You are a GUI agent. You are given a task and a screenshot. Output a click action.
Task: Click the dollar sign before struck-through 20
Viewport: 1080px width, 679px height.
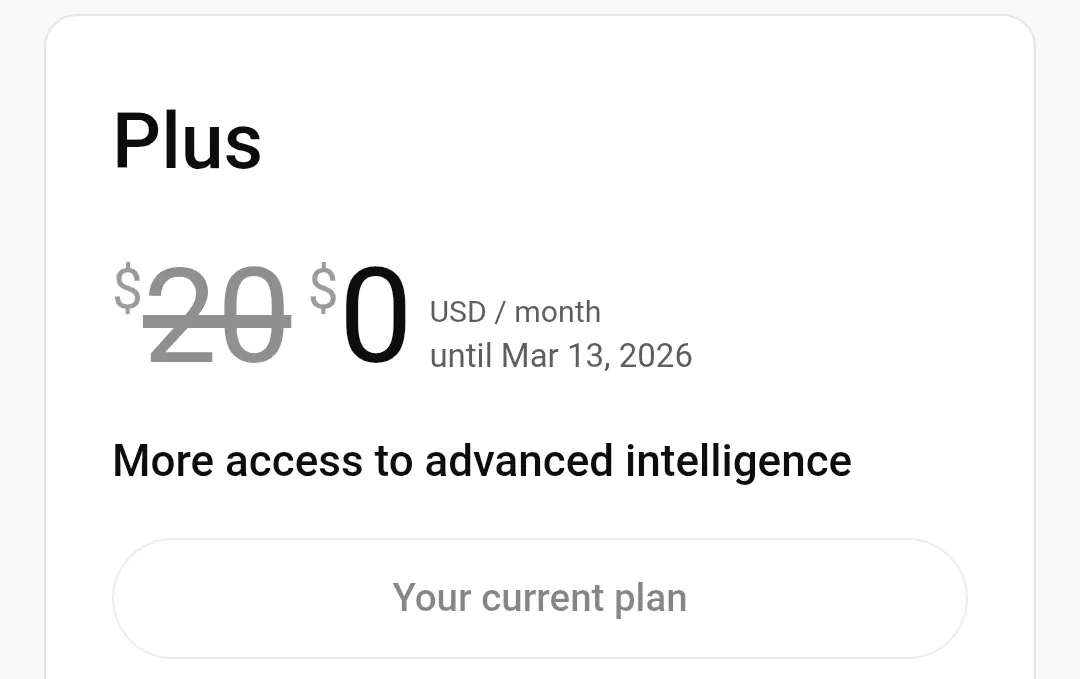(127, 289)
